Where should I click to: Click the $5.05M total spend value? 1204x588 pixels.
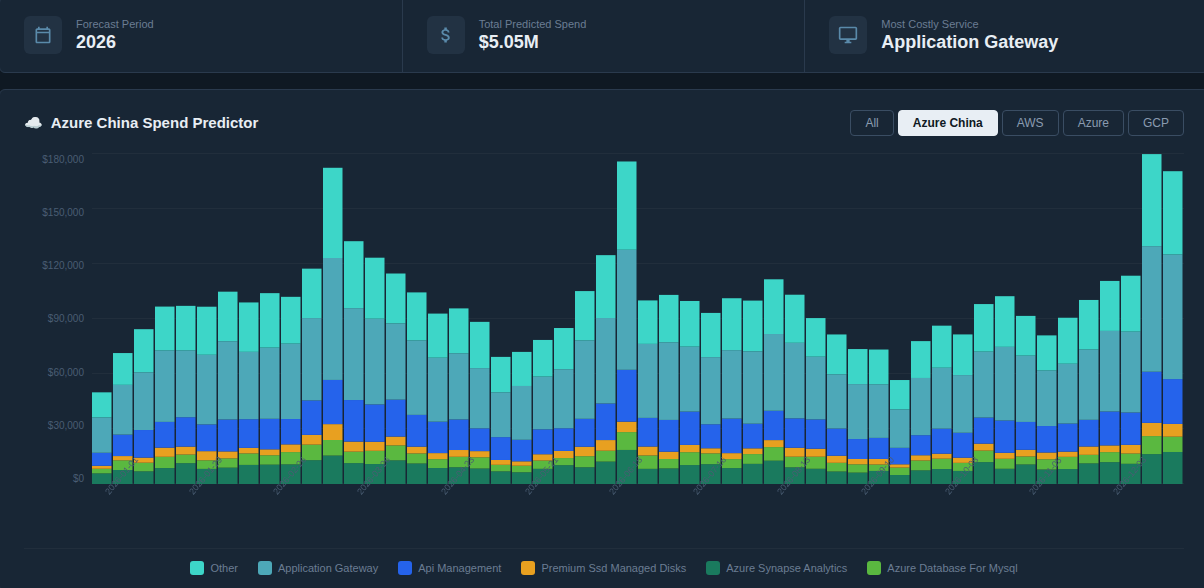click(509, 42)
